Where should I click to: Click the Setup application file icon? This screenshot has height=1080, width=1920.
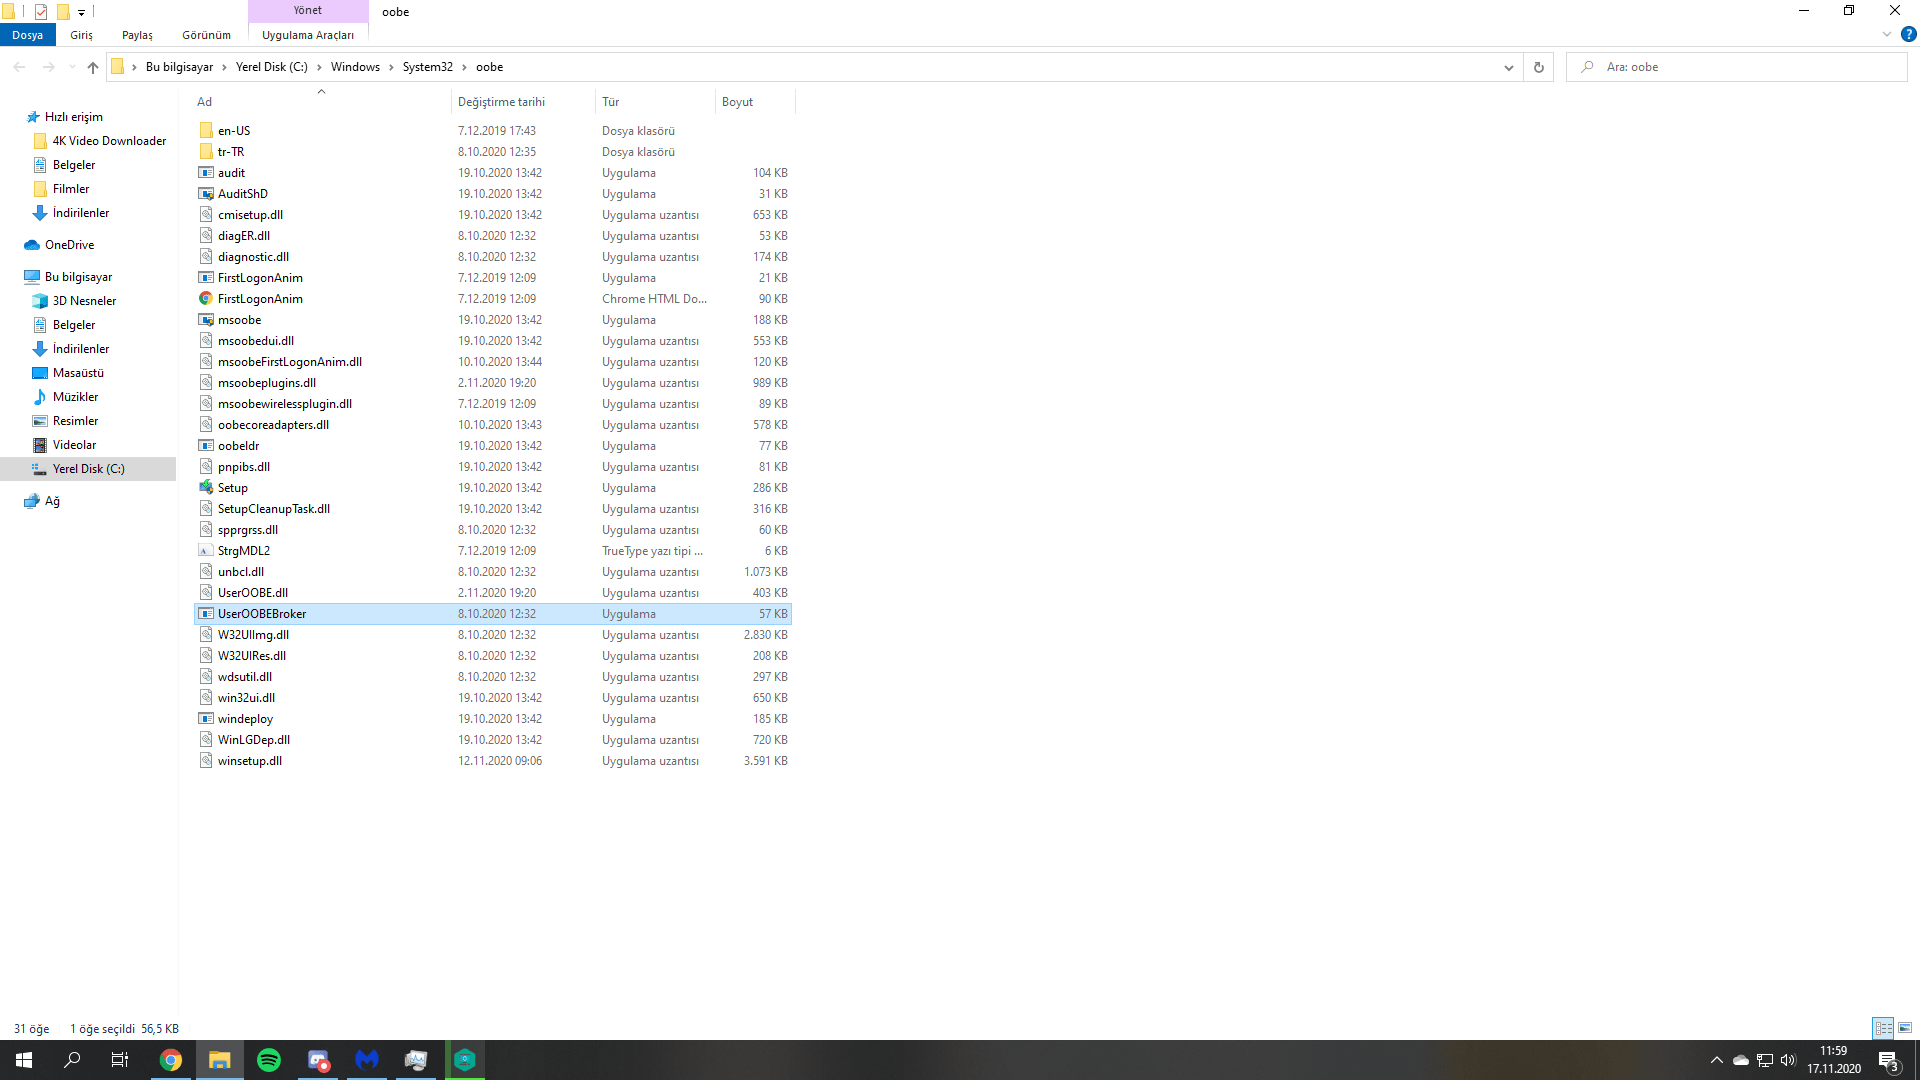206,488
